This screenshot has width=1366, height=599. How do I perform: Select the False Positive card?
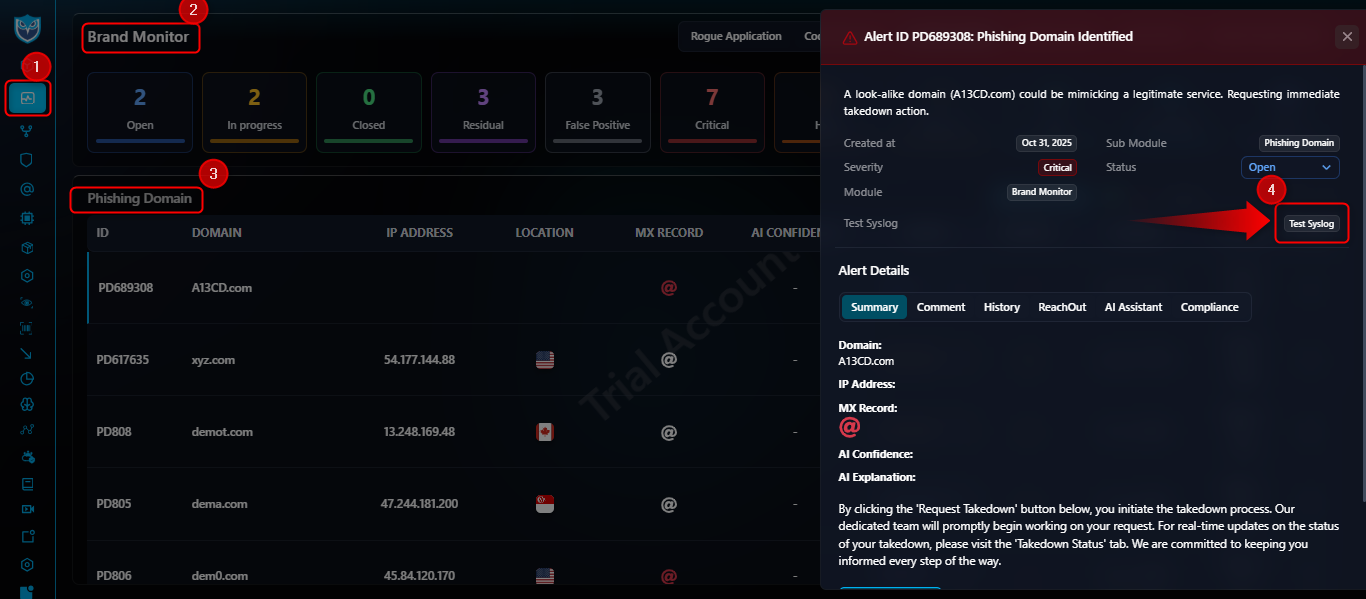click(597, 112)
